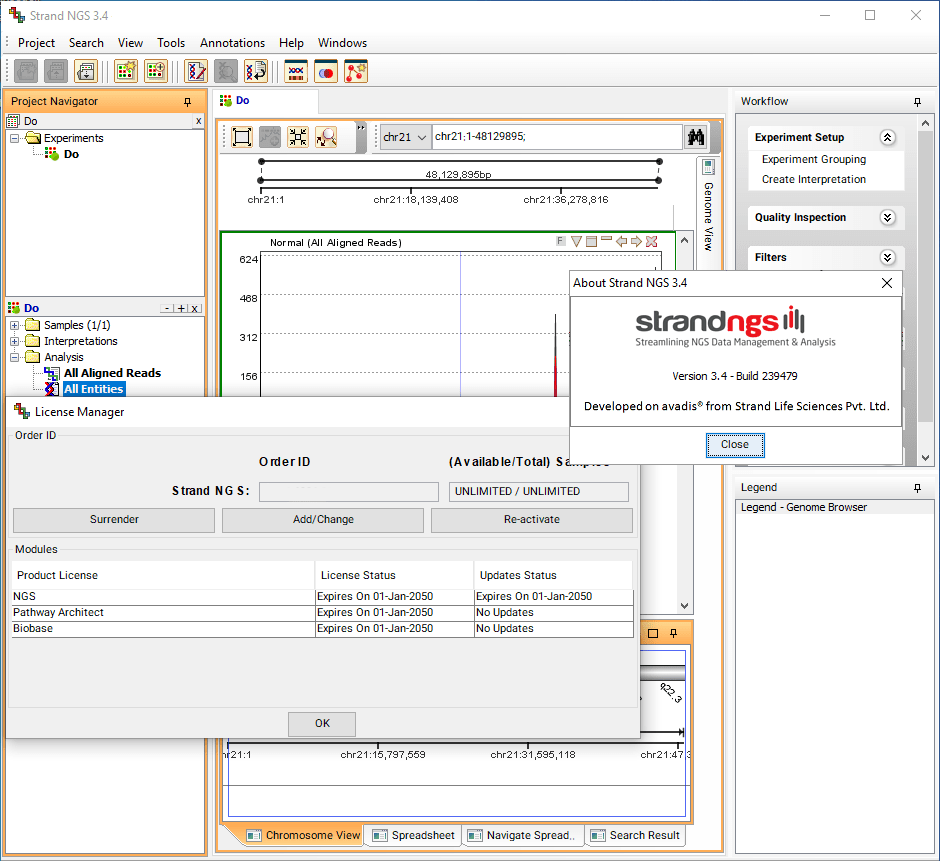
Task: Click Close in the About Strand NGS dialog
Action: tap(735, 445)
